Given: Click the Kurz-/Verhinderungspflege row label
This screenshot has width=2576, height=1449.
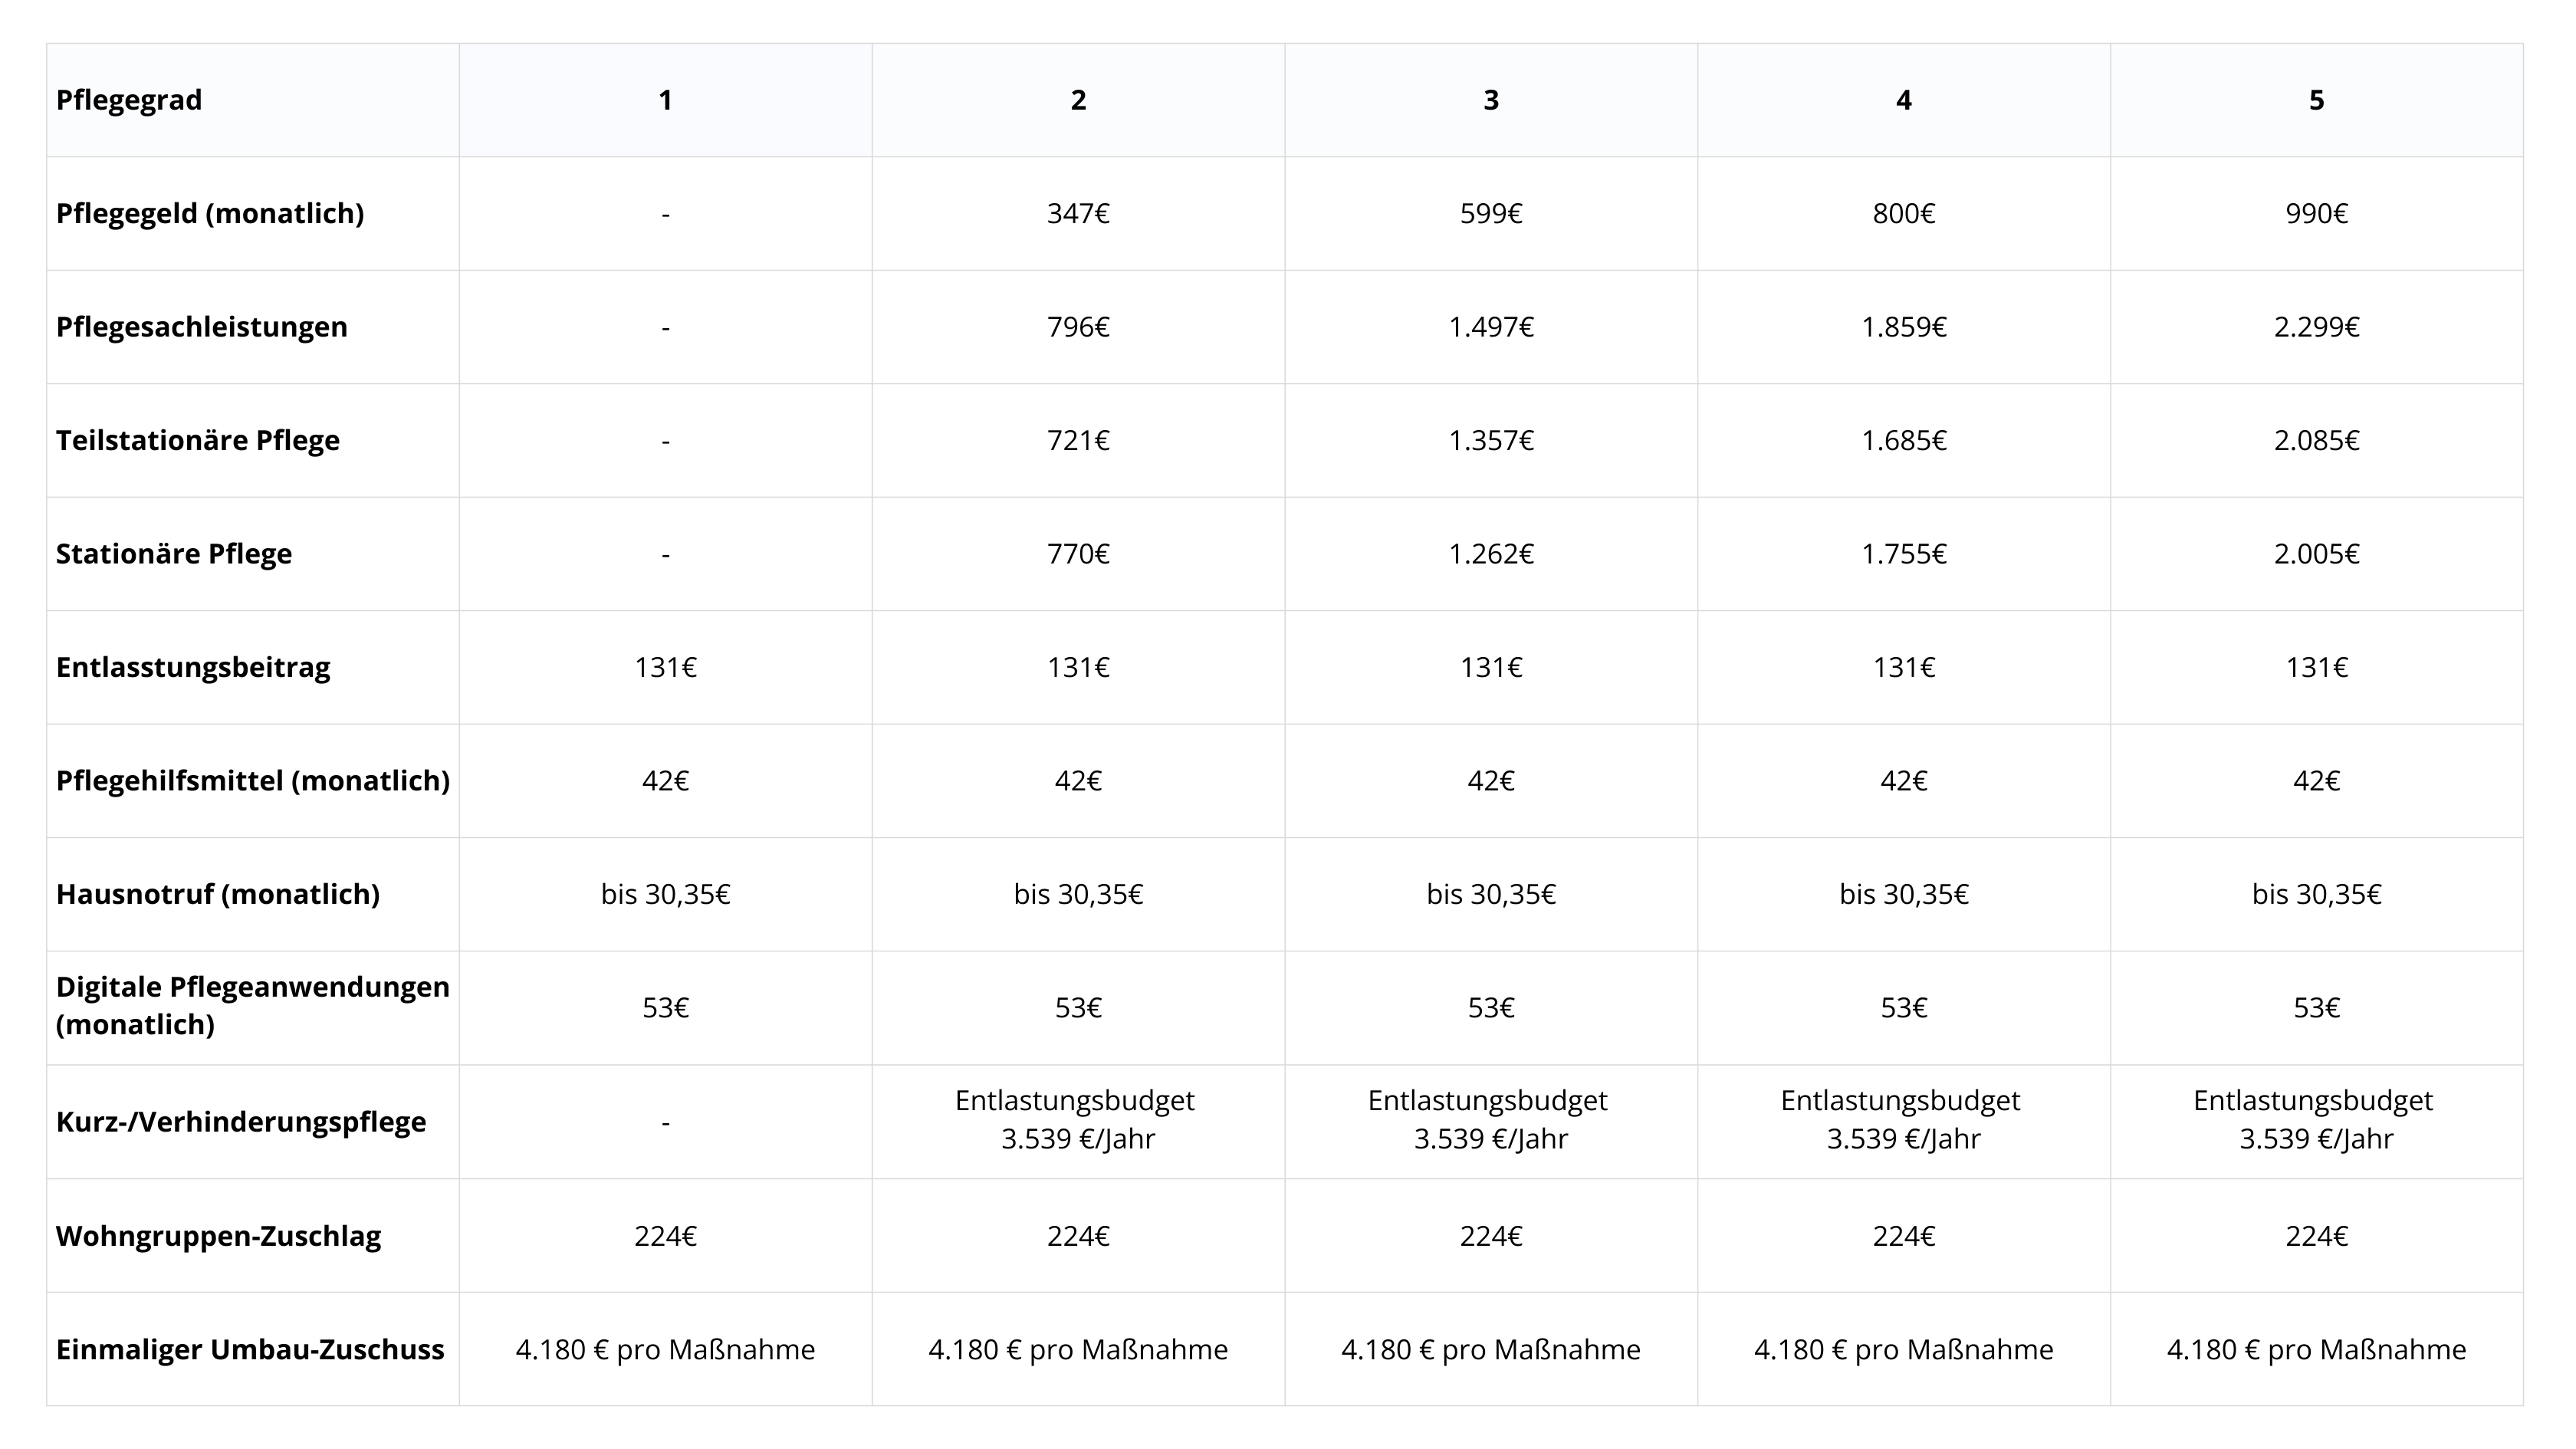Looking at the screenshot, I should click(x=241, y=1122).
